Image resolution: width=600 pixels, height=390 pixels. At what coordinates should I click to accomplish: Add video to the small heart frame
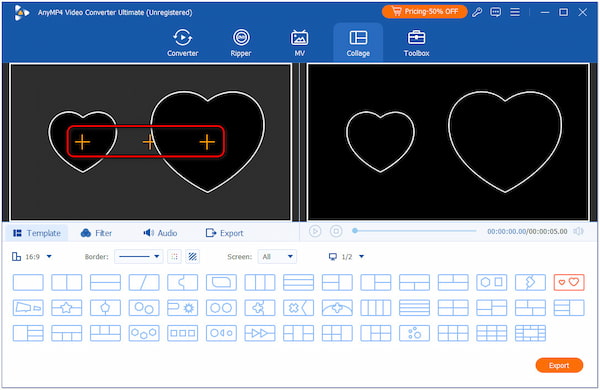coord(82,142)
